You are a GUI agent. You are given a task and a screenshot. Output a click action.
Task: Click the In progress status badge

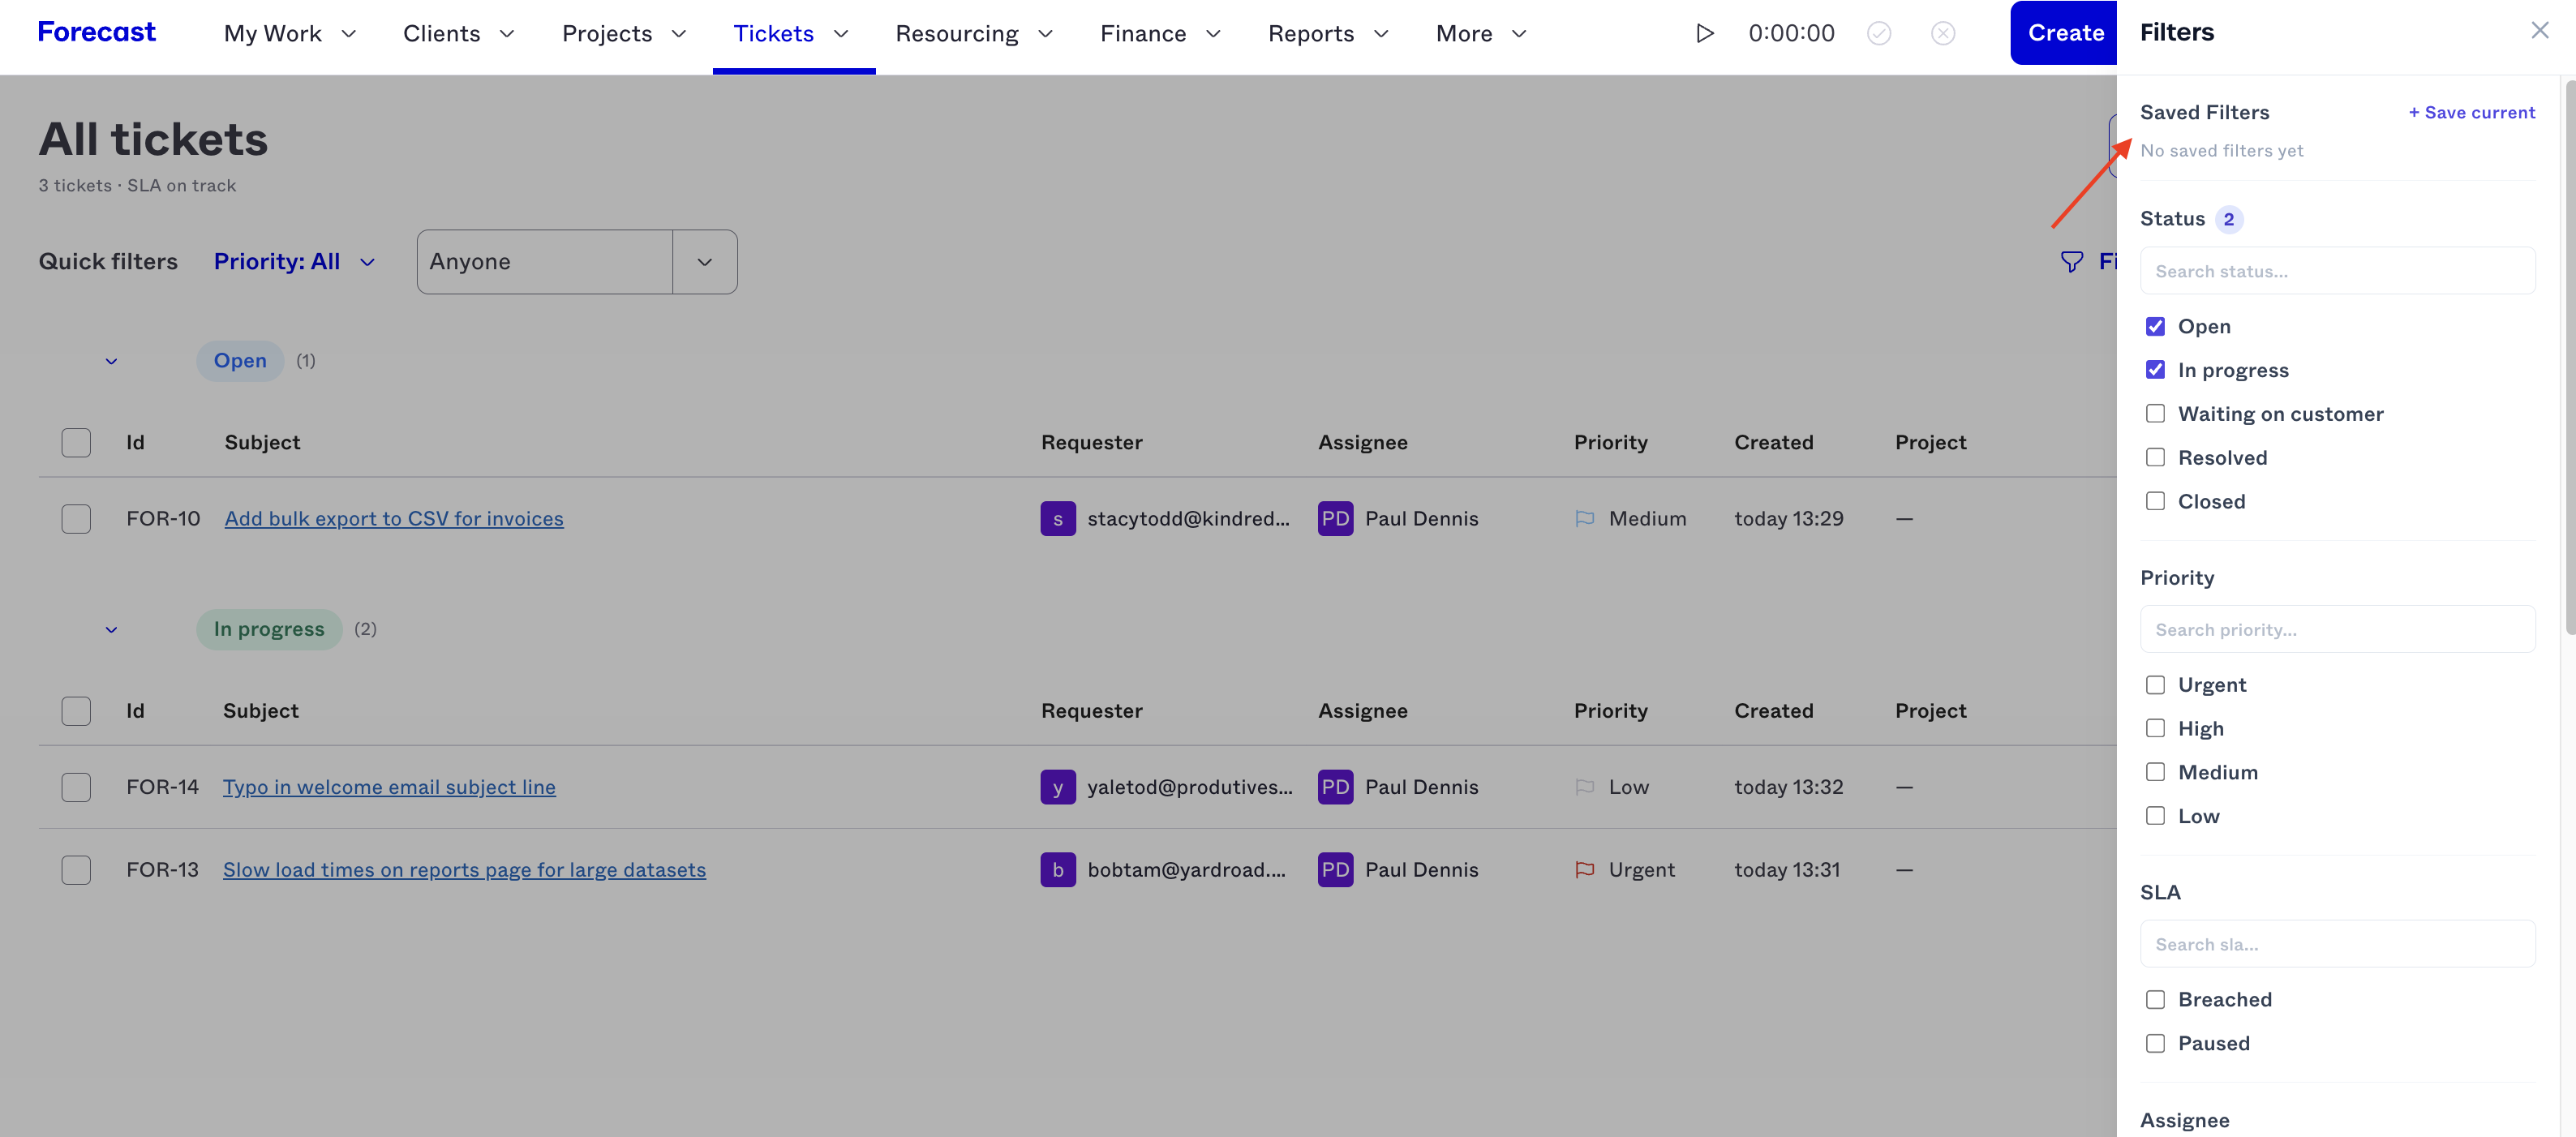(269, 630)
